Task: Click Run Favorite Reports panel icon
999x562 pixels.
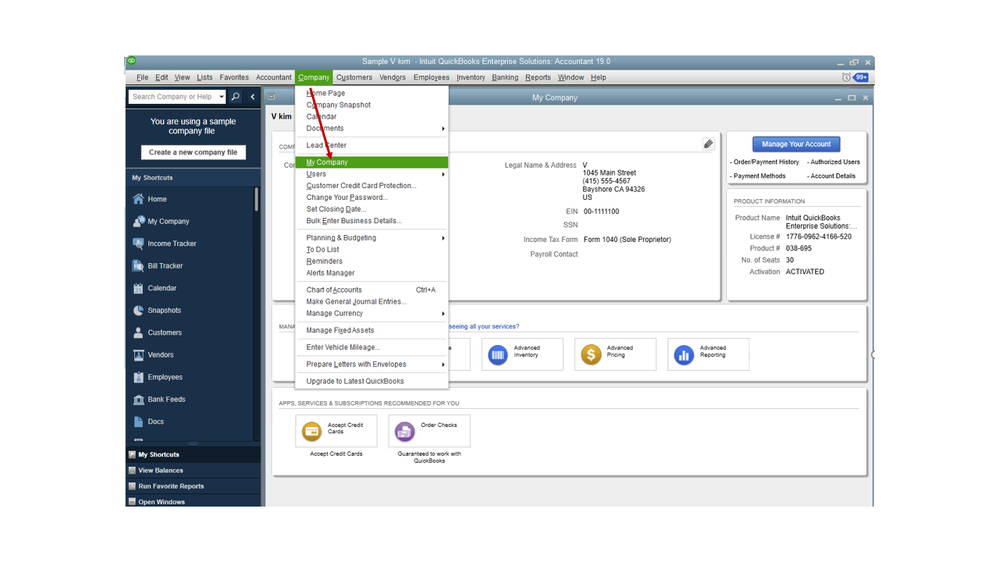Action: pos(132,486)
